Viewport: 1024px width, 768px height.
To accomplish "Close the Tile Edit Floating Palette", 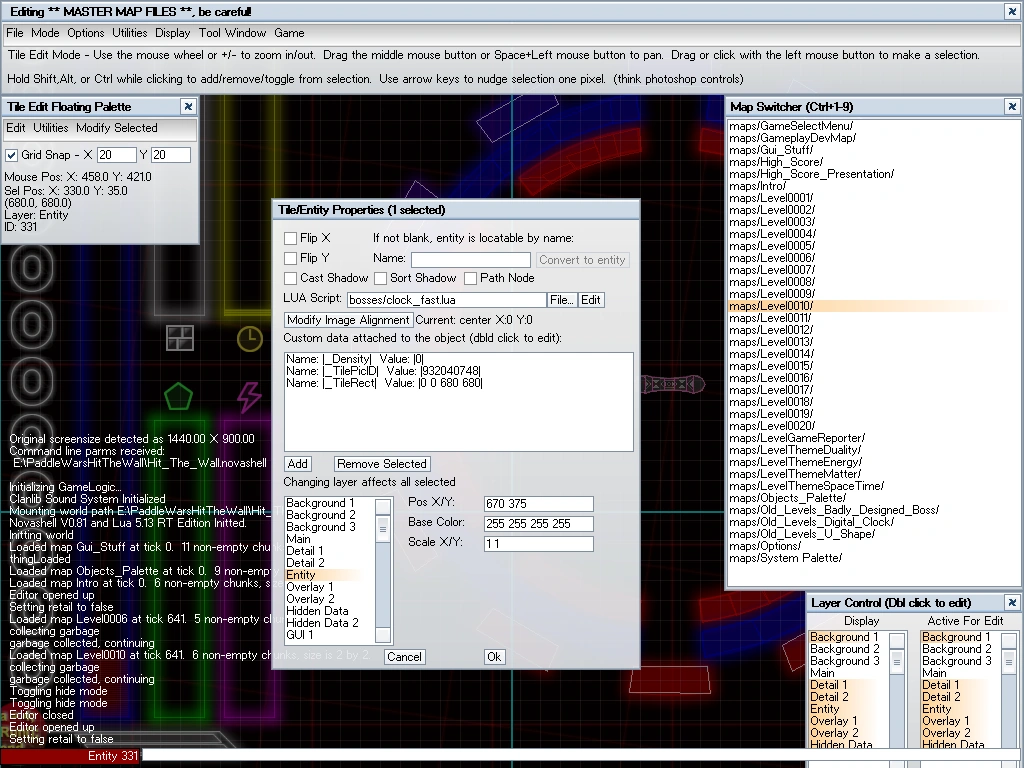I will (188, 106).
